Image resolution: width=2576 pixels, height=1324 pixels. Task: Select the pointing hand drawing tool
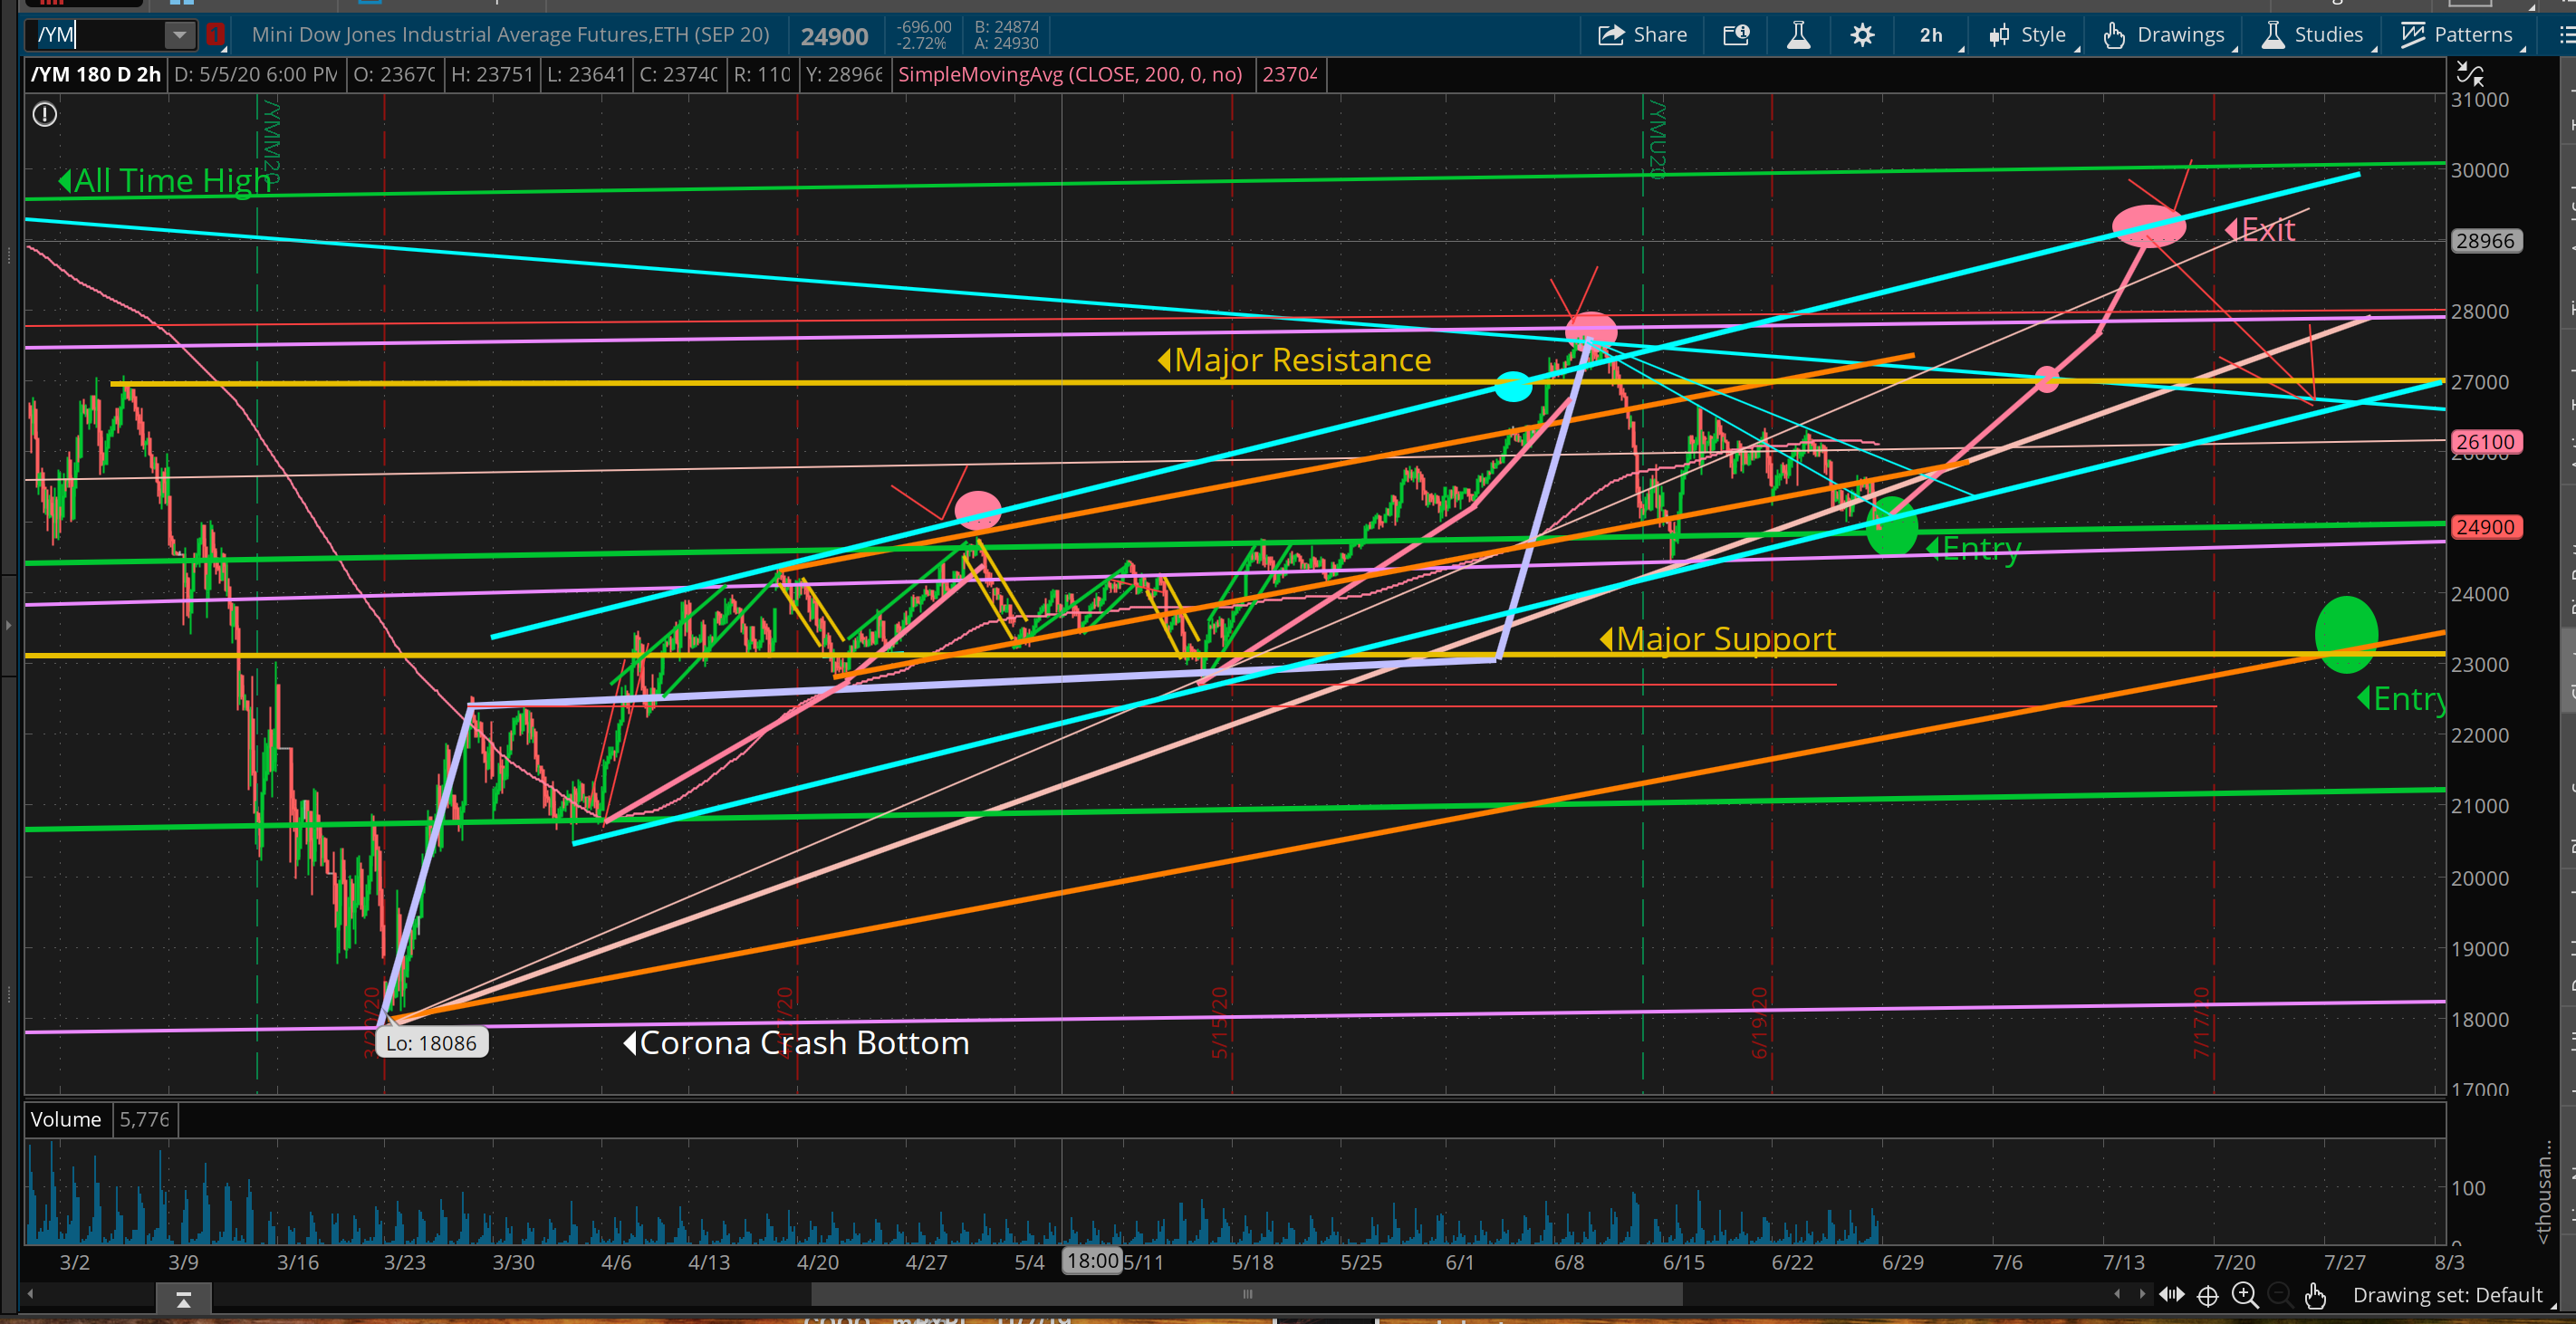[x=2315, y=1296]
